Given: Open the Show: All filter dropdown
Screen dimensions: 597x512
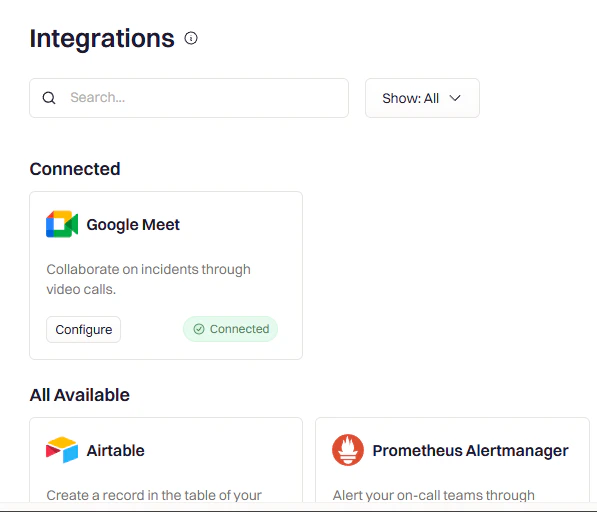Looking at the screenshot, I should click(422, 98).
